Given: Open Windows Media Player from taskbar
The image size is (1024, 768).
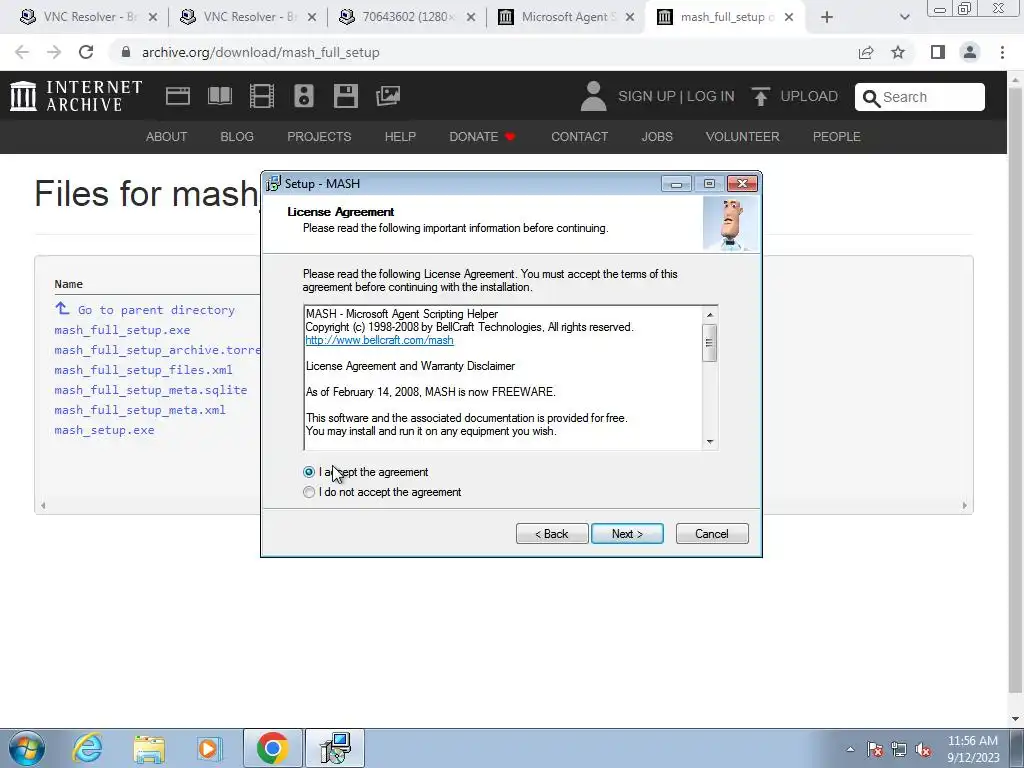Looking at the screenshot, I should (x=210, y=748).
